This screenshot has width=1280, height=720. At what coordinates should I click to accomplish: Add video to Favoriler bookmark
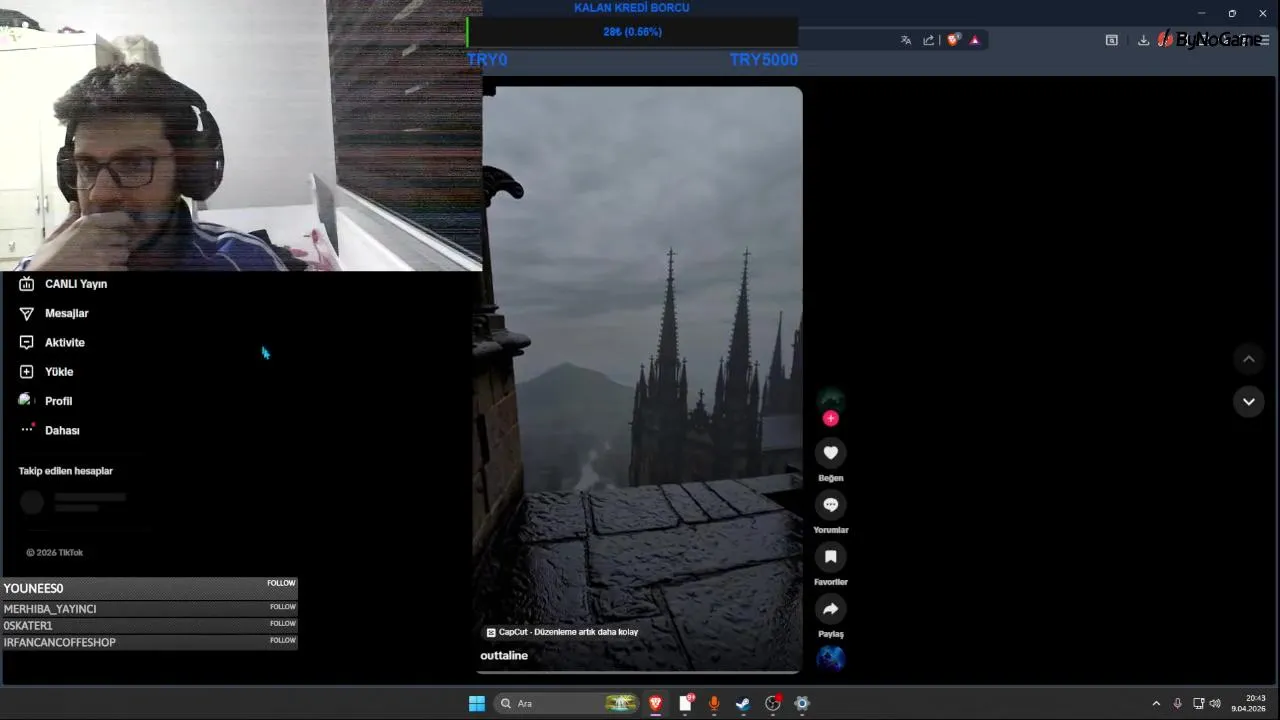[830, 557]
